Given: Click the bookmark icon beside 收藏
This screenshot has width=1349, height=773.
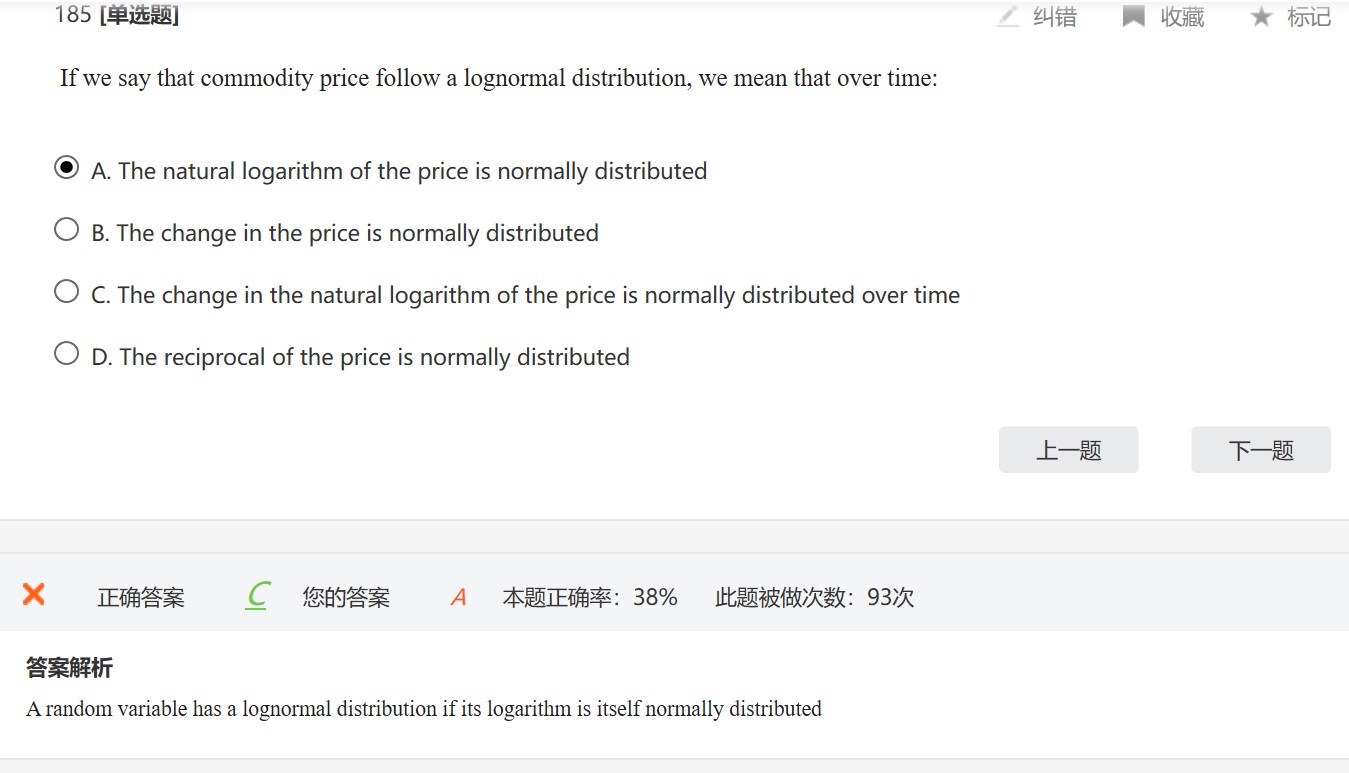Looking at the screenshot, I should (x=1133, y=17).
